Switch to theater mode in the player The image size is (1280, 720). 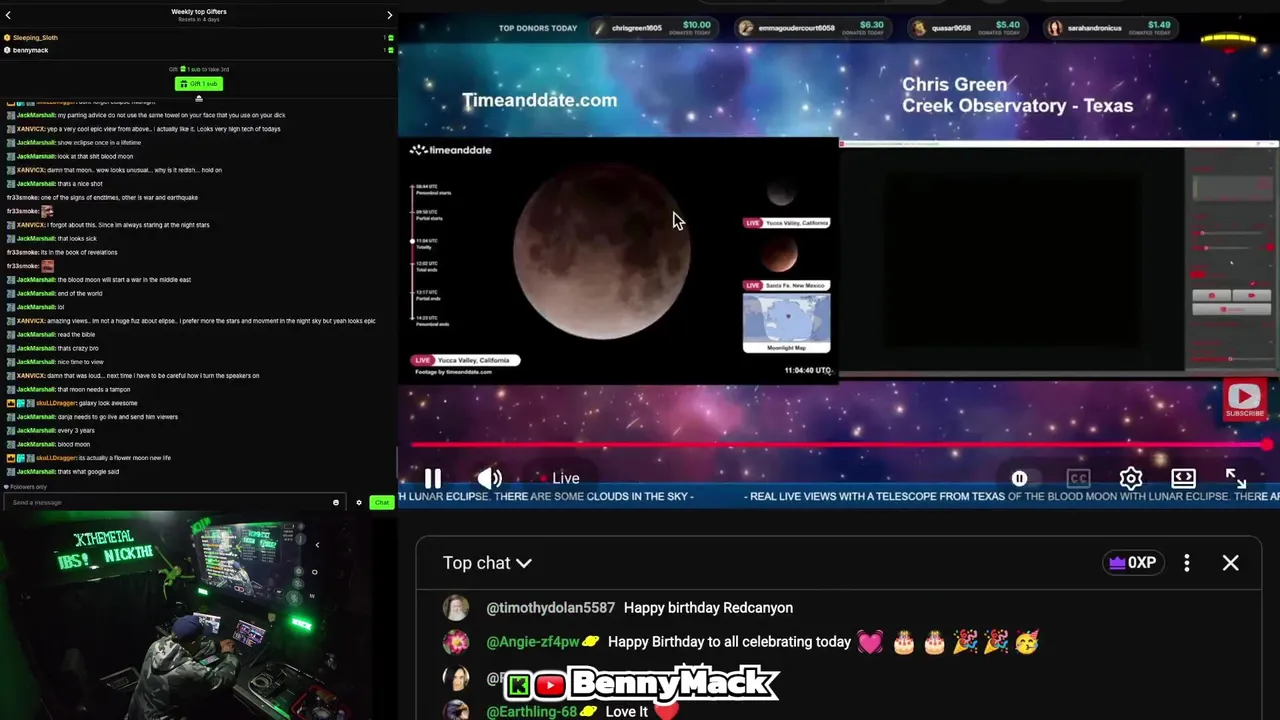(x=1183, y=478)
